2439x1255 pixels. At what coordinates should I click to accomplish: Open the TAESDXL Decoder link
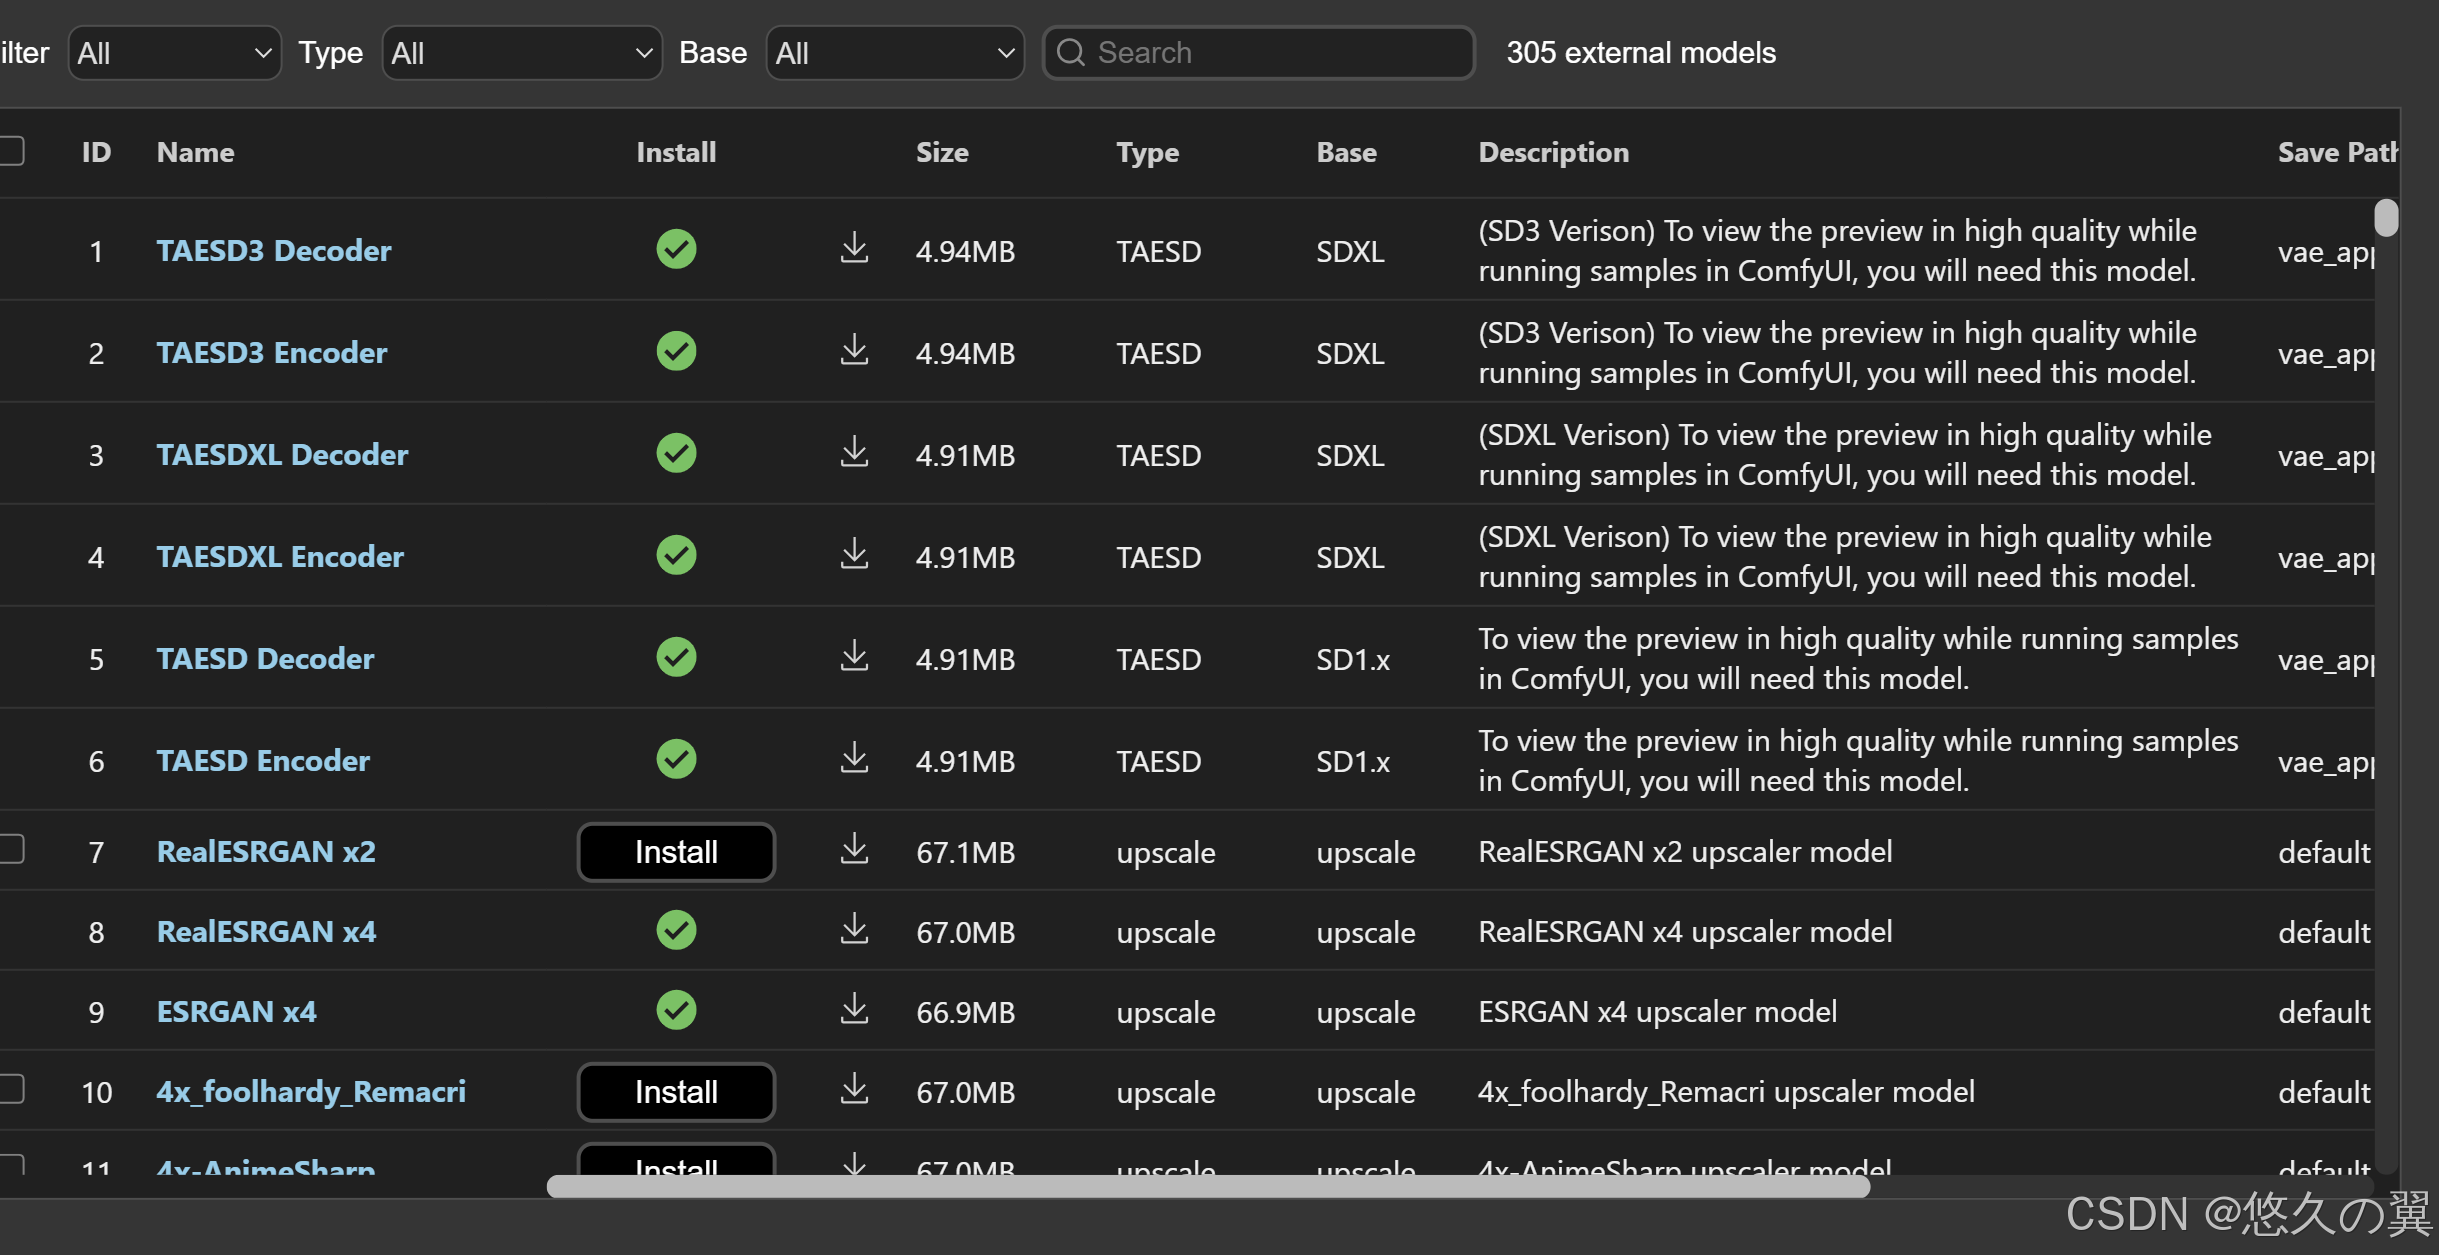(x=282, y=455)
